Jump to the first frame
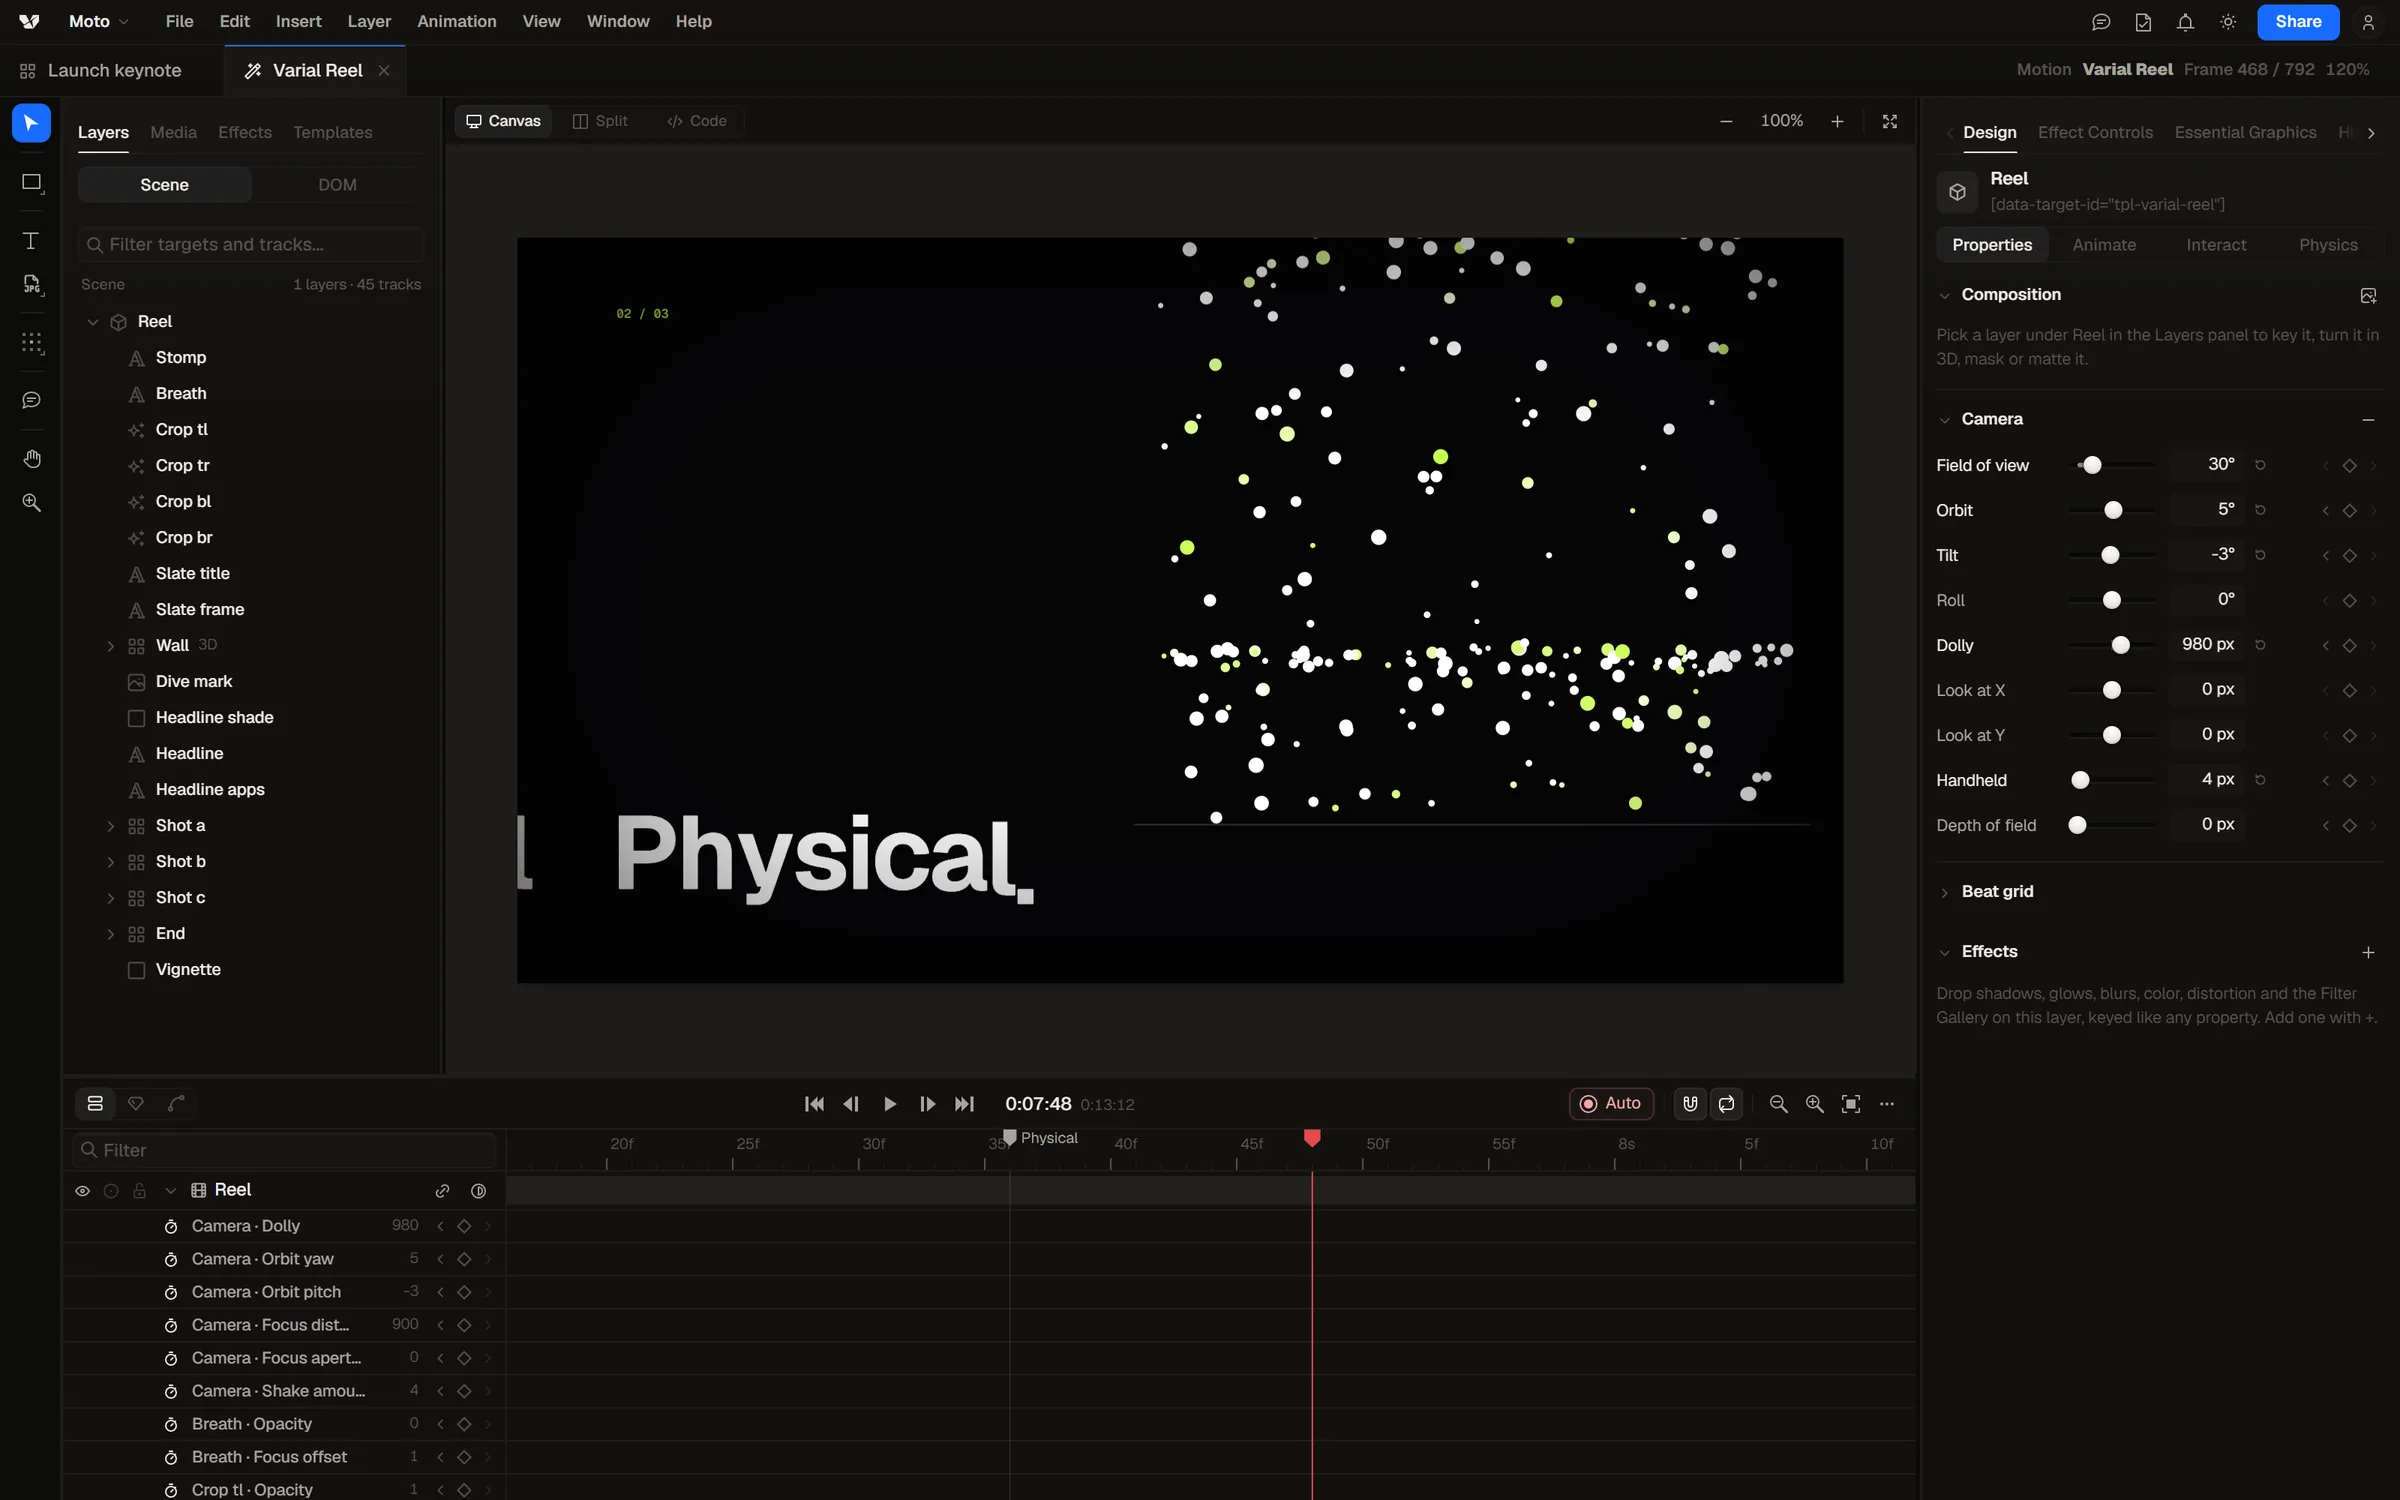This screenshot has height=1500, width=2400. (x=814, y=1104)
